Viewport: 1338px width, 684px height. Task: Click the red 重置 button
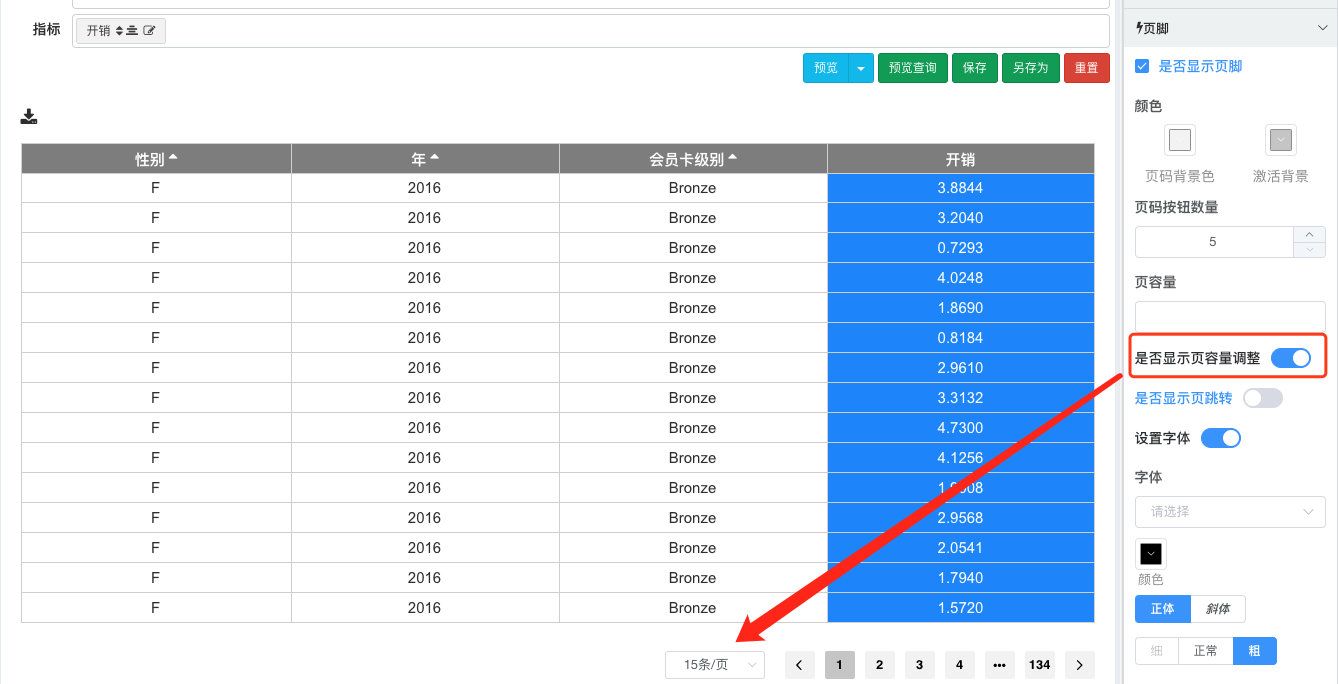pos(1086,68)
